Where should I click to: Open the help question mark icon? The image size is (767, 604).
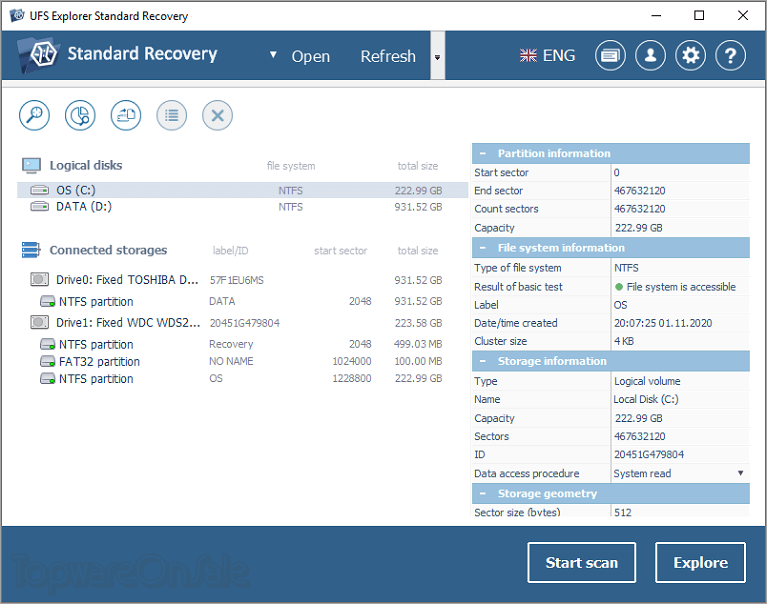tap(730, 55)
